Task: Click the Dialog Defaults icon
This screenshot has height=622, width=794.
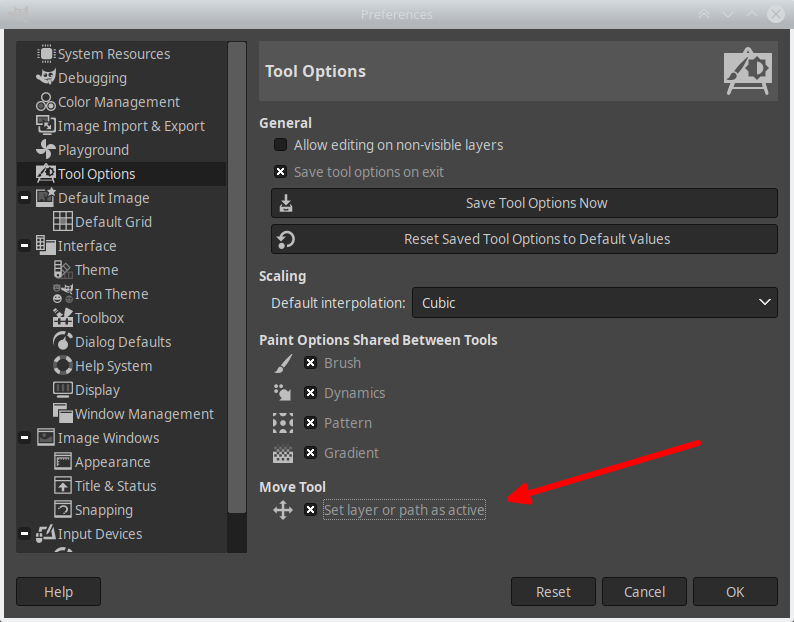Action: [63, 341]
